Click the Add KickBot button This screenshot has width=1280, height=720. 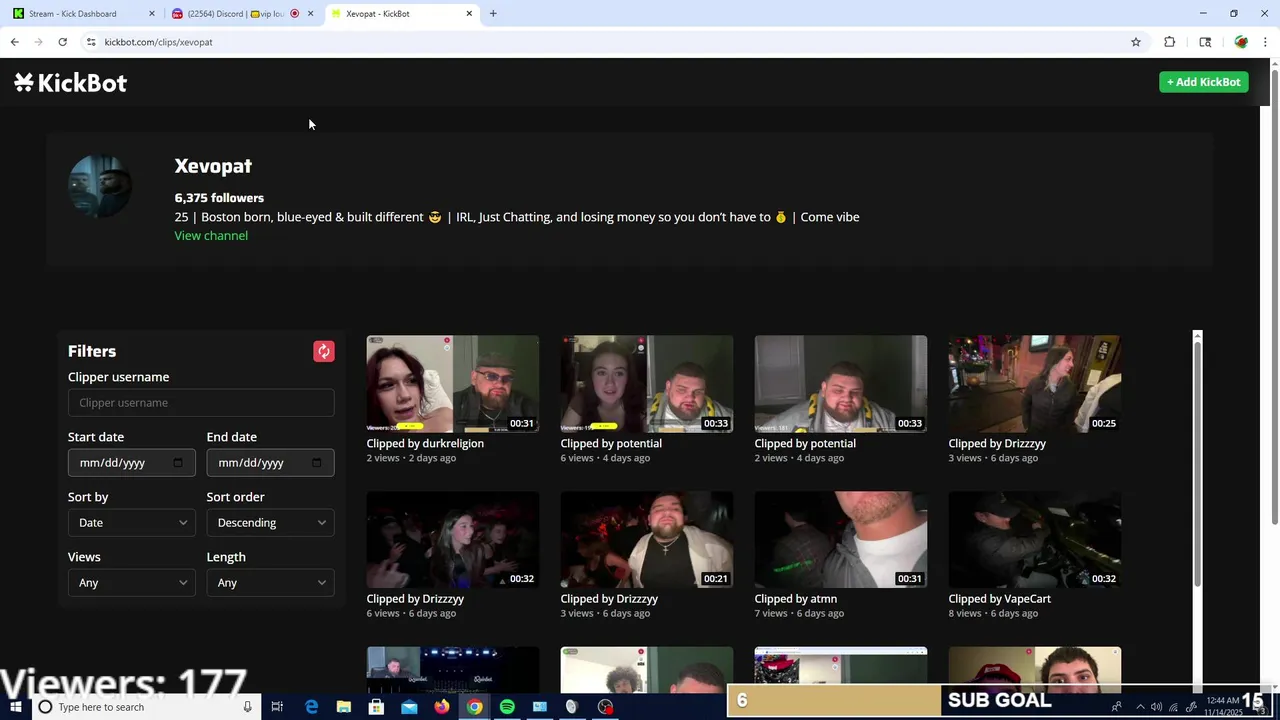[1204, 82]
